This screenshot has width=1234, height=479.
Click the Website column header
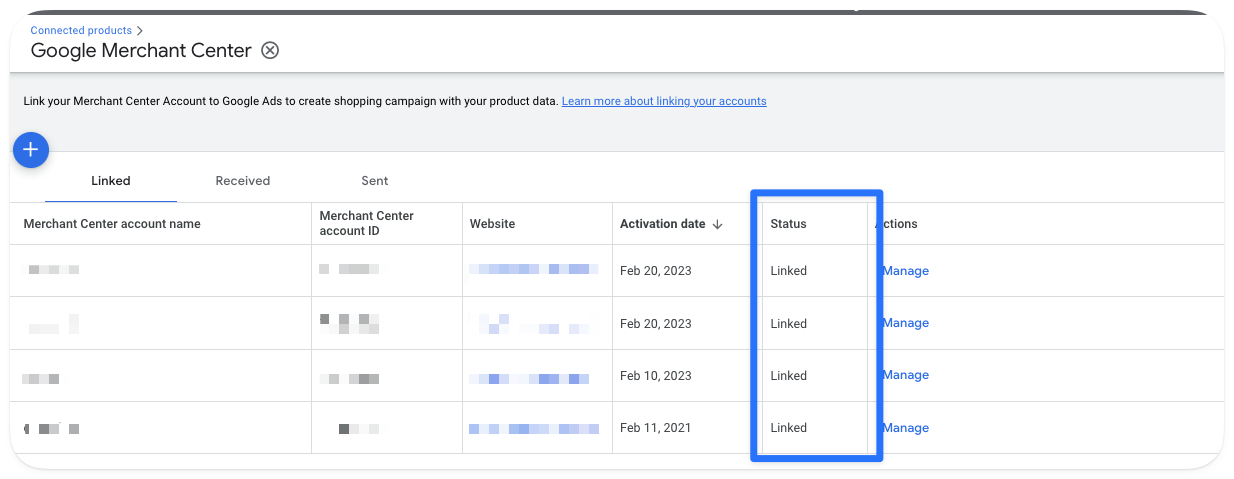[492, 224]
